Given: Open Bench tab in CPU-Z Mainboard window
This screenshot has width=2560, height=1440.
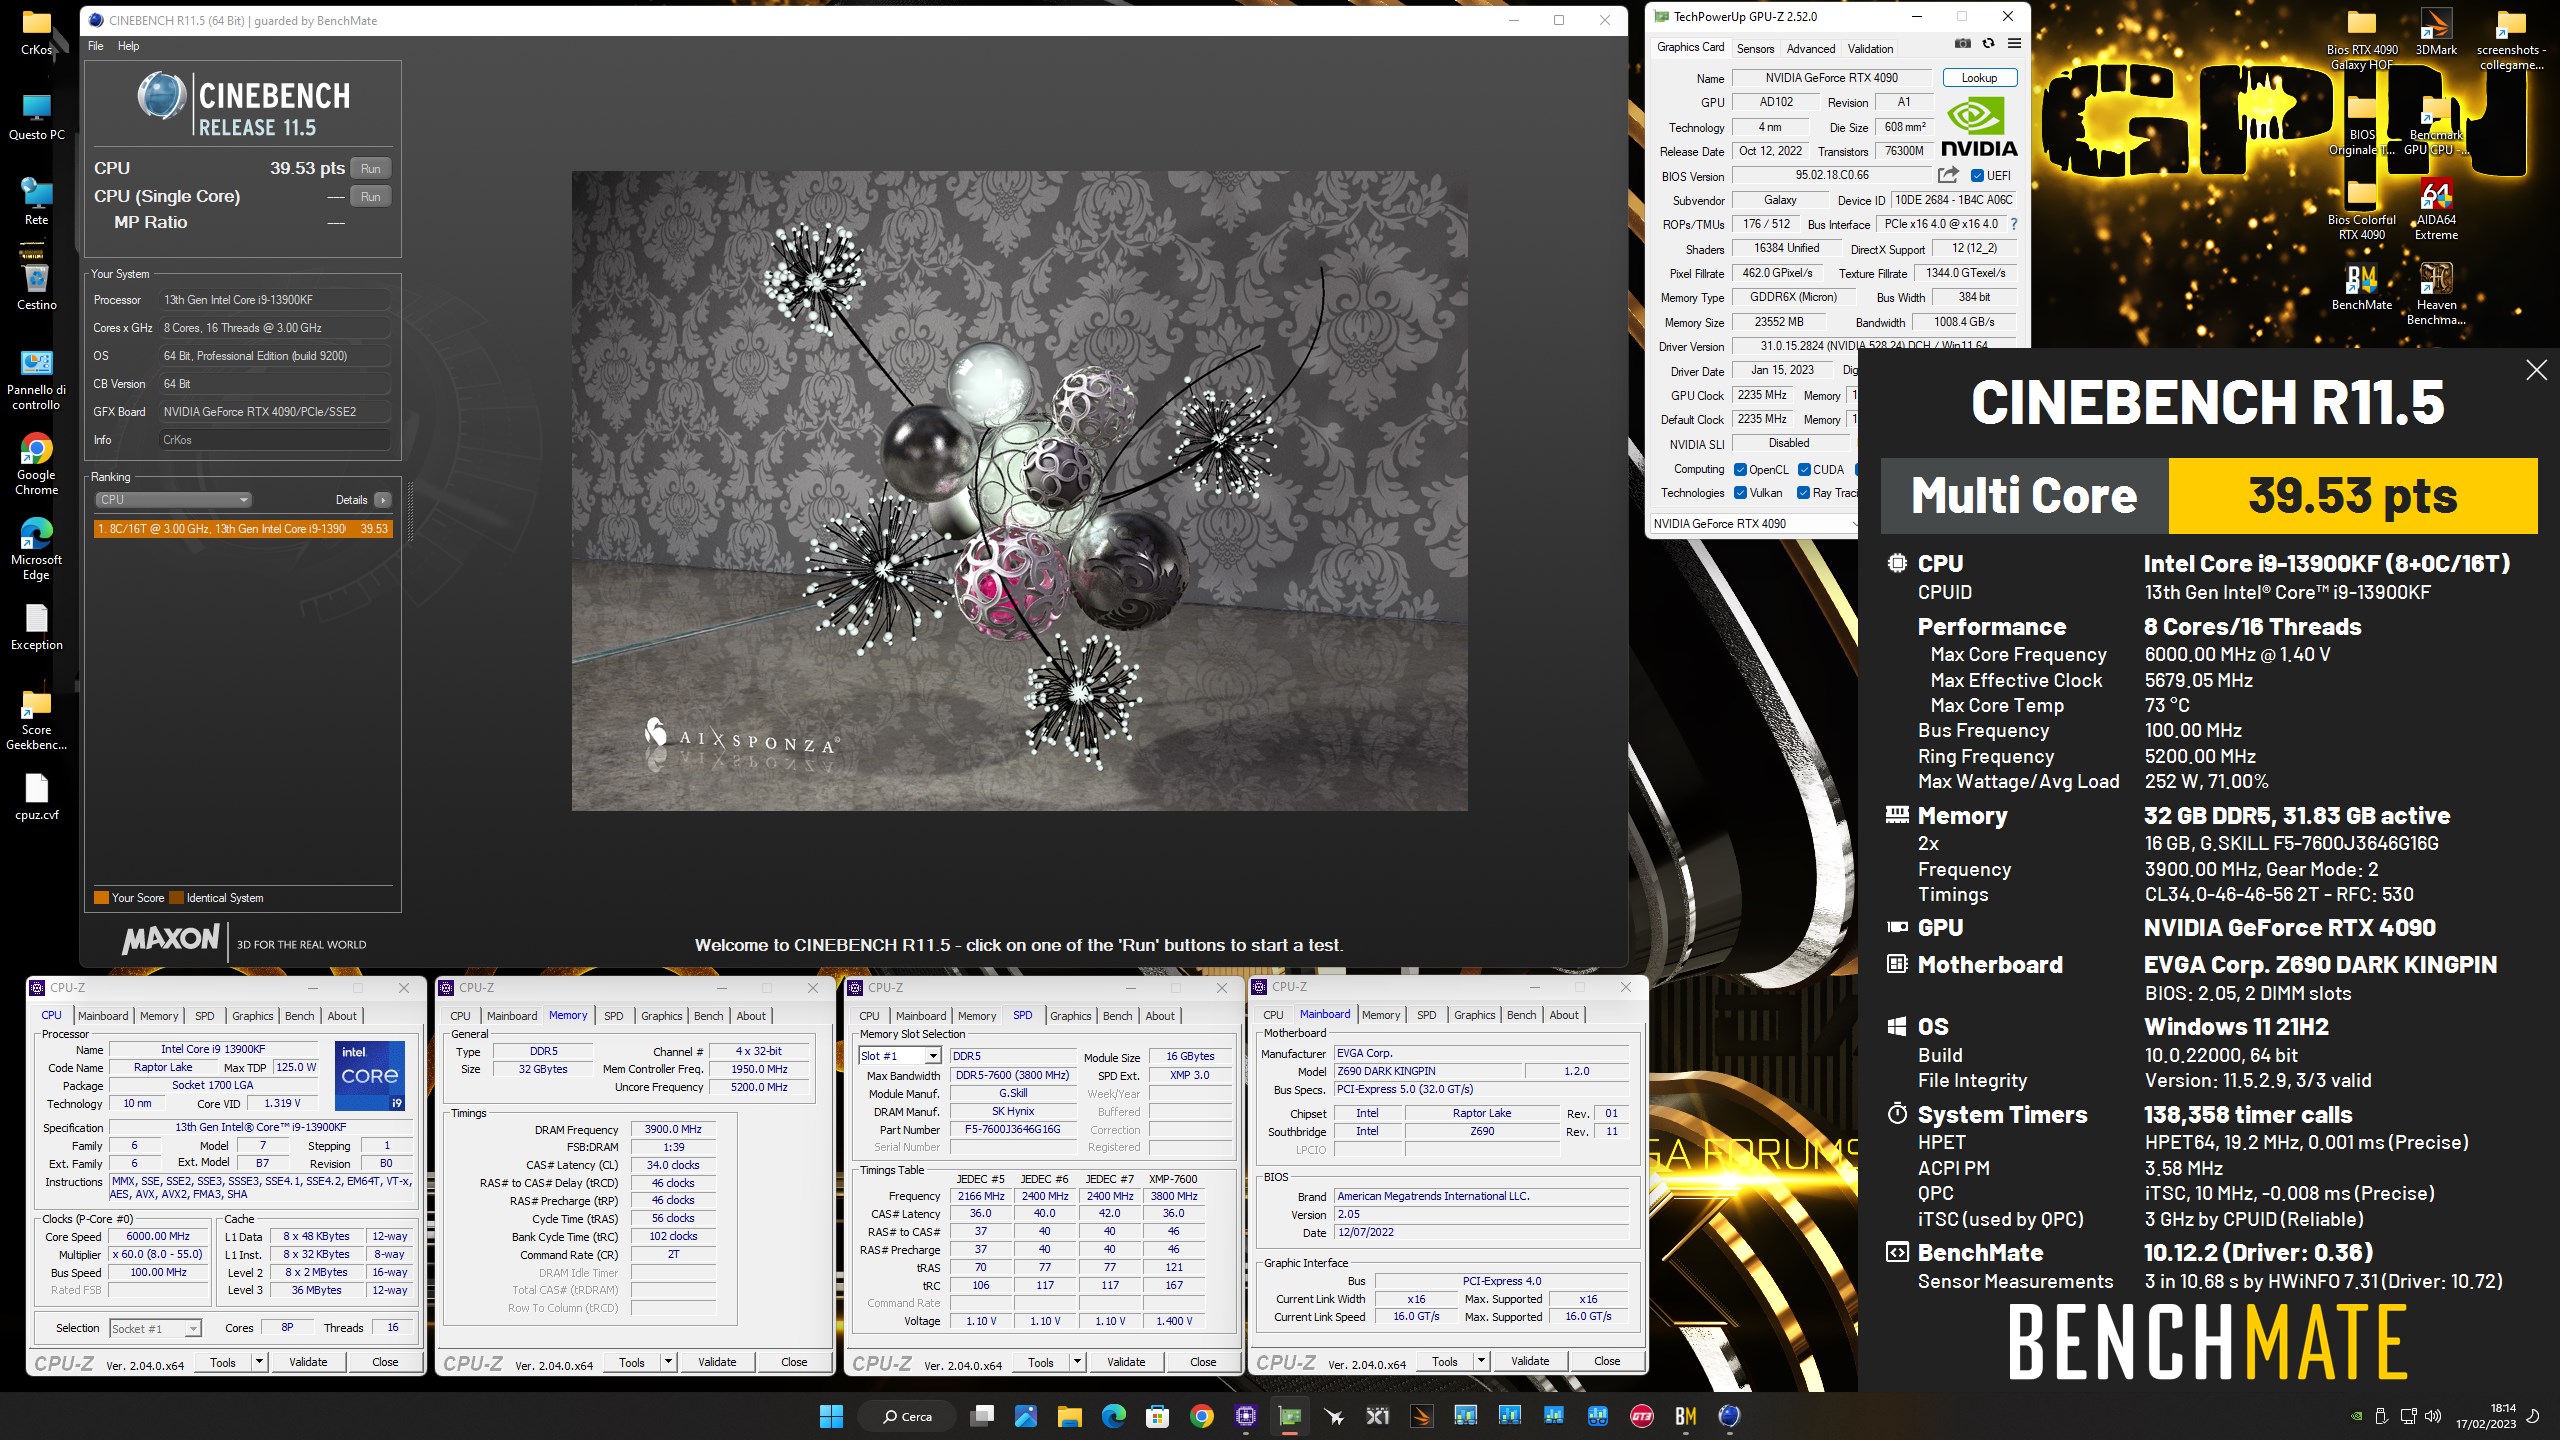Looking at the screenshot, I should pos(1521,1015).
